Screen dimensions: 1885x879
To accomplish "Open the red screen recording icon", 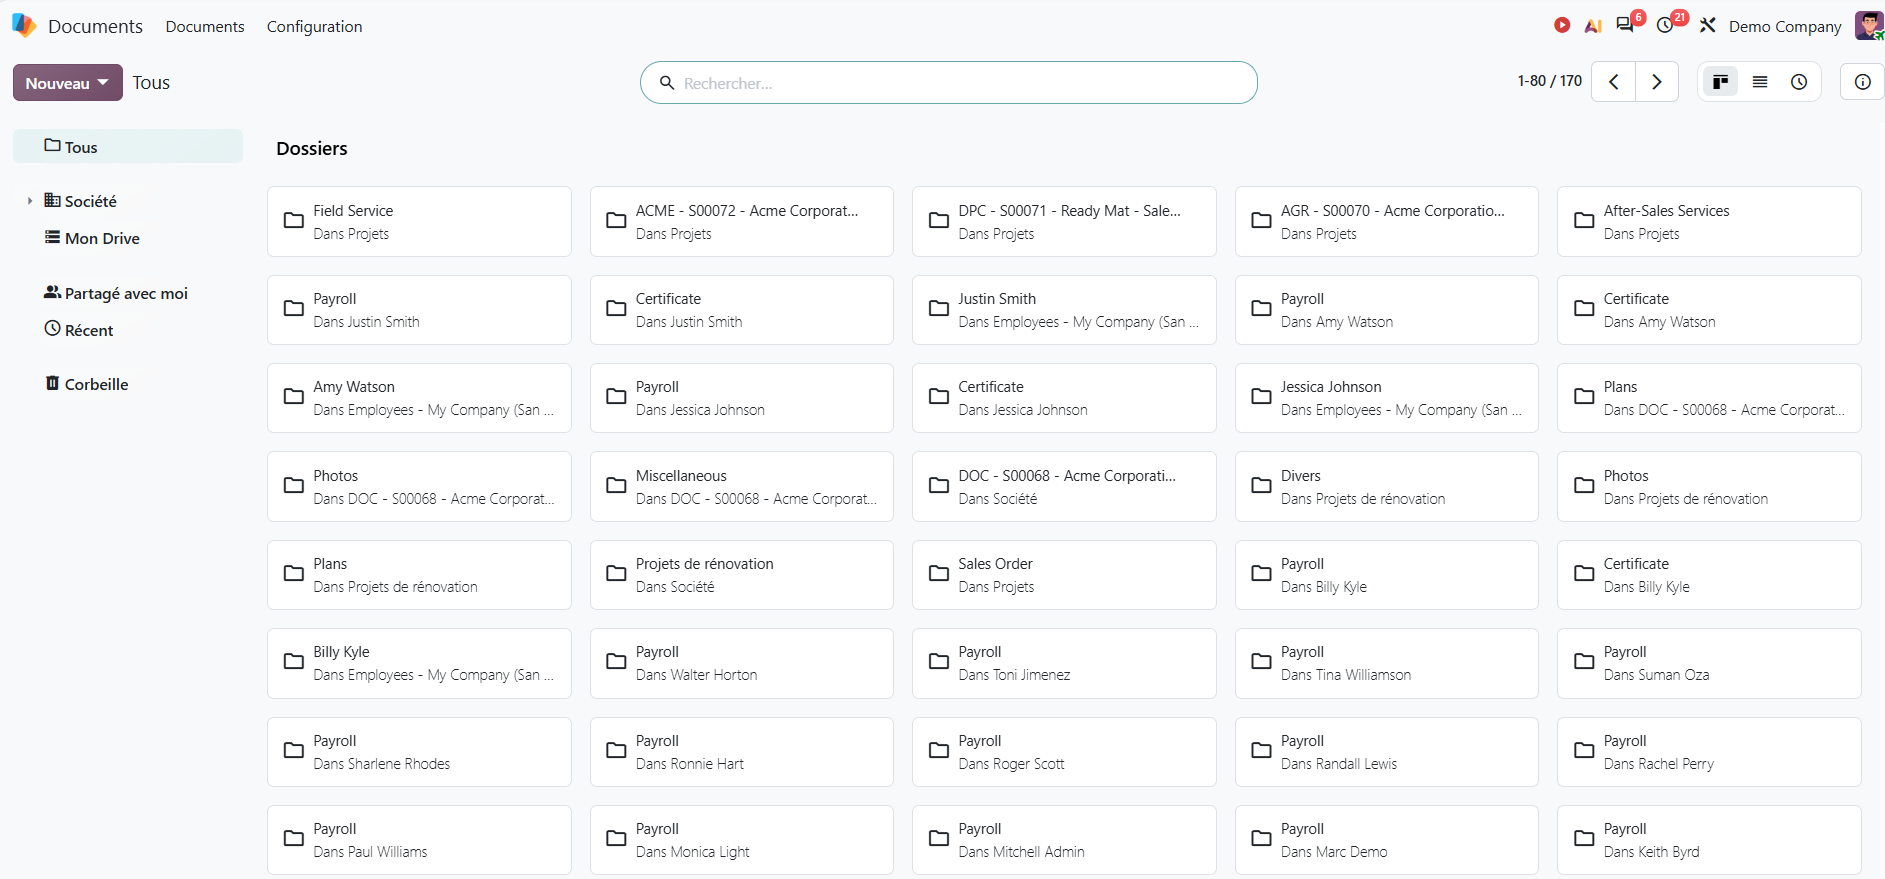I will pos(1562,25).
